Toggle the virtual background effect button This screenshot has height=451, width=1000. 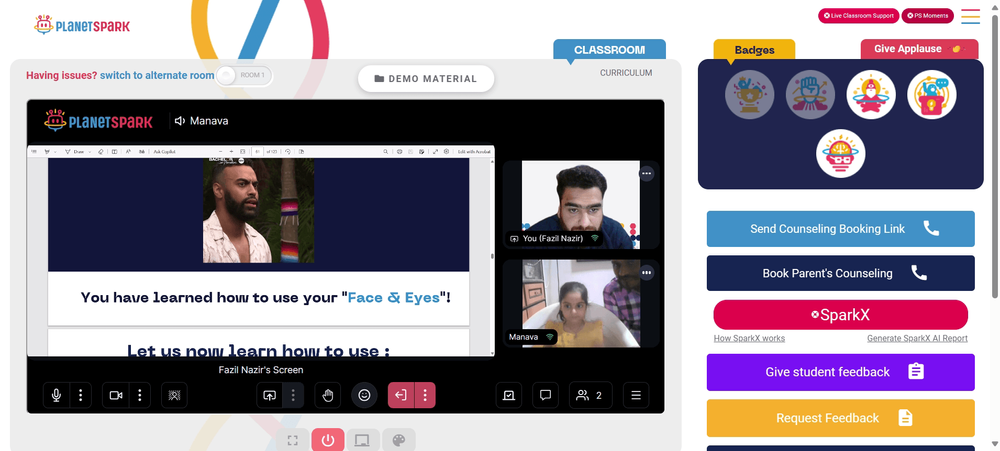tap(174, 396)
